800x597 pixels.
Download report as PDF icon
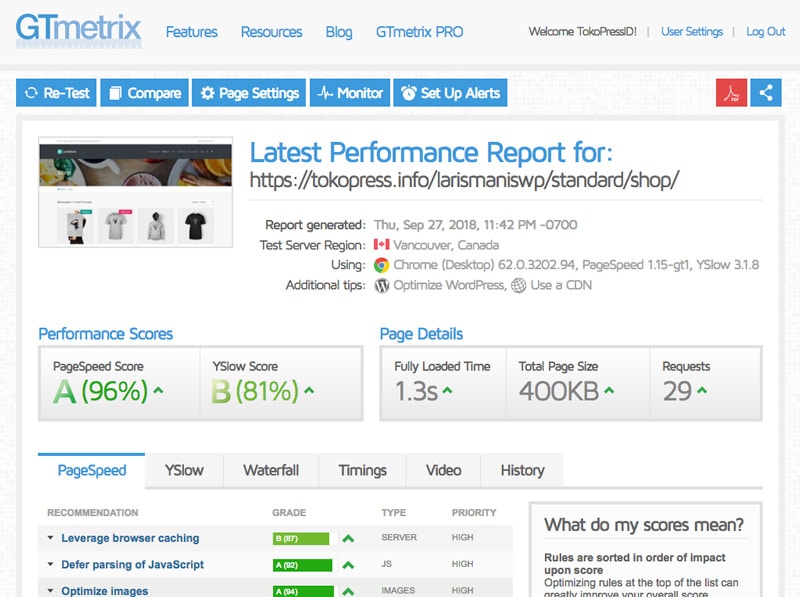(732, 93)
